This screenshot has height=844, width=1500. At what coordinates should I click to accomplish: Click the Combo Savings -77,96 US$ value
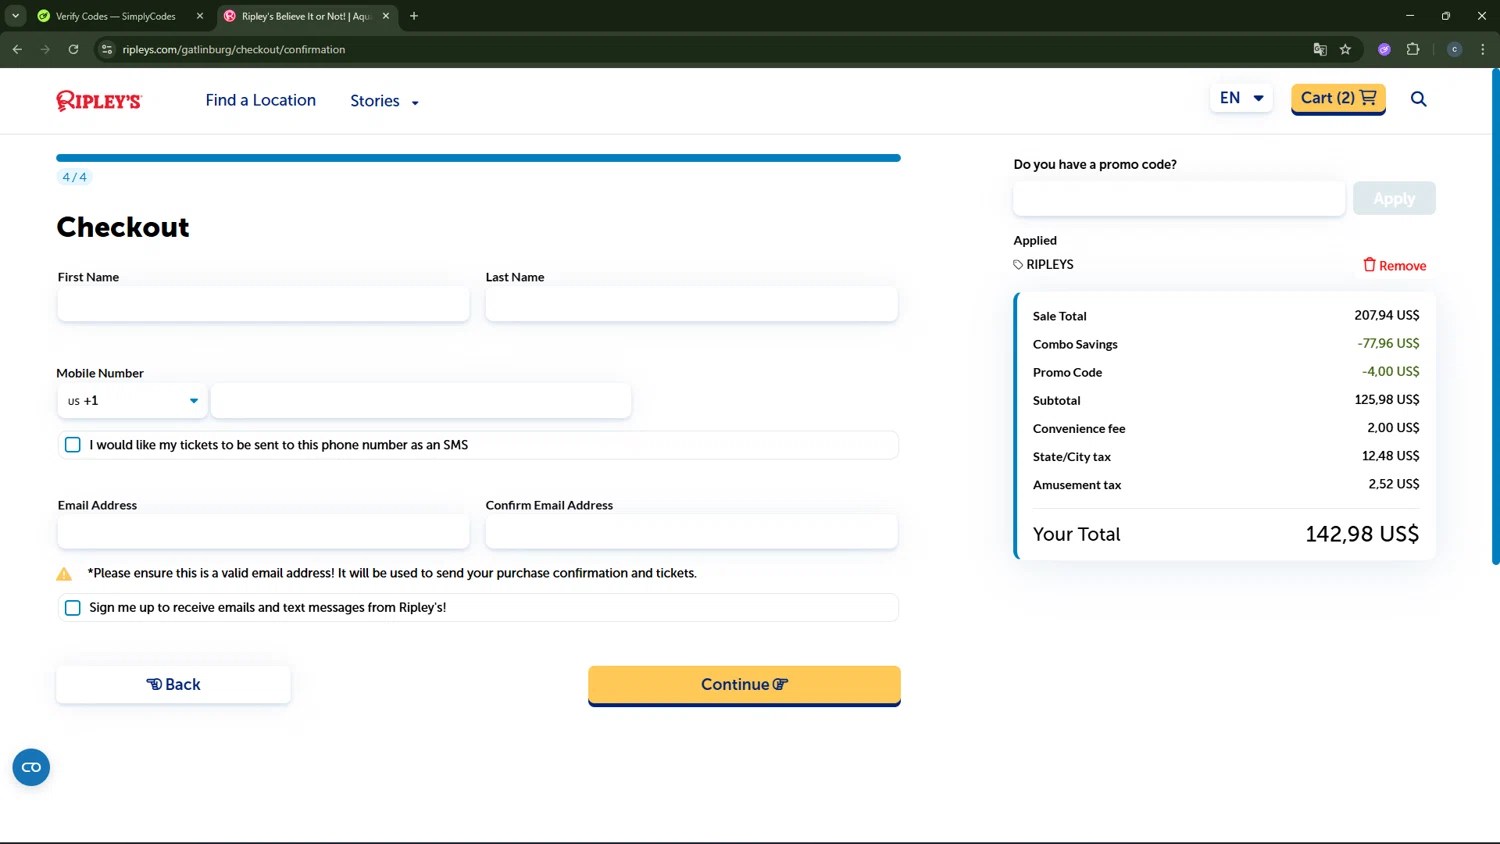[1388, 343]
